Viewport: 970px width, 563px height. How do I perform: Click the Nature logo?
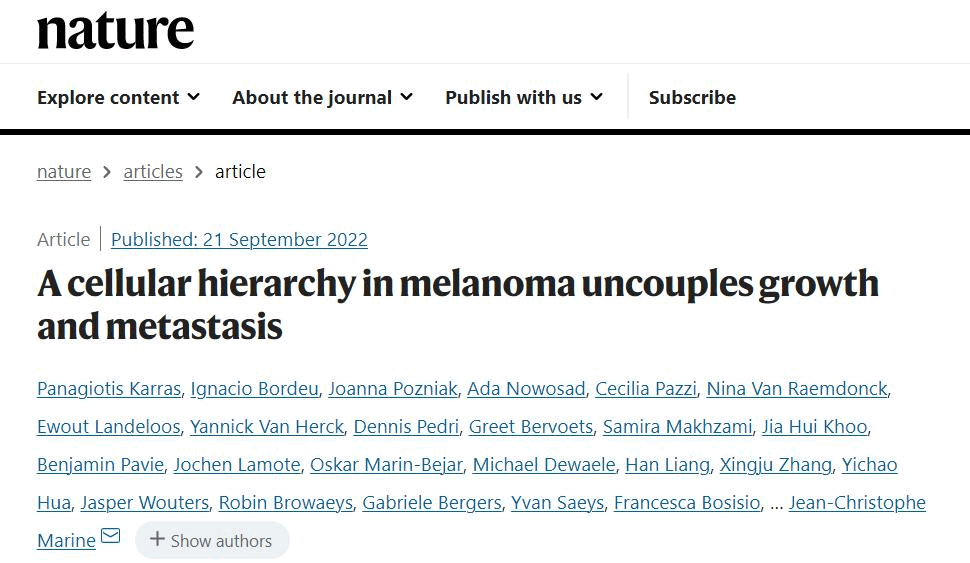point(115,30)
